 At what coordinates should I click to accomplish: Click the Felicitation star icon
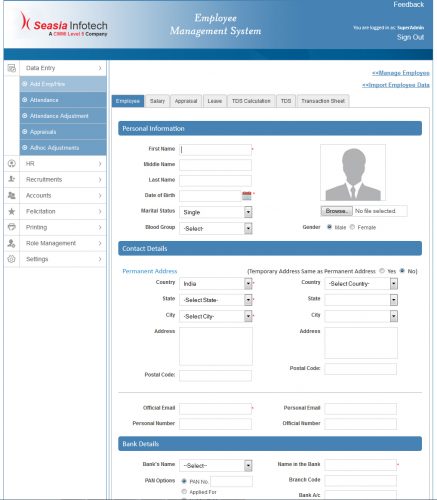click(12, 211)
